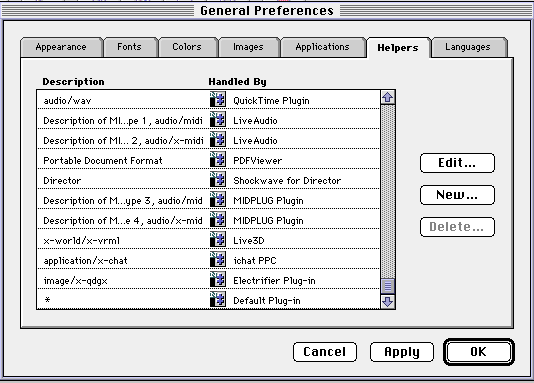Click the helpers list scroll thumb
This screenshot has height=383, width=534.
[x=388, y=286]
